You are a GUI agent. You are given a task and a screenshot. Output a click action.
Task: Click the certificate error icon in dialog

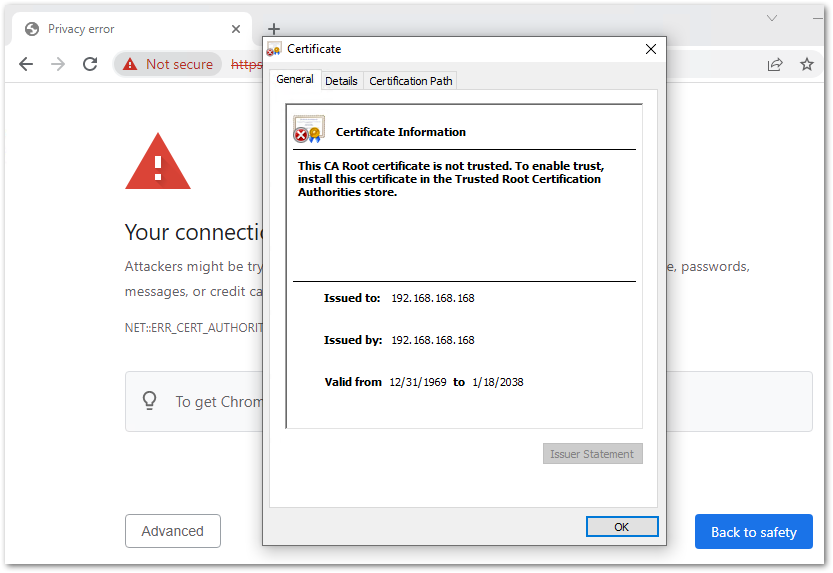pyautogui.click(x=309, y=130)
